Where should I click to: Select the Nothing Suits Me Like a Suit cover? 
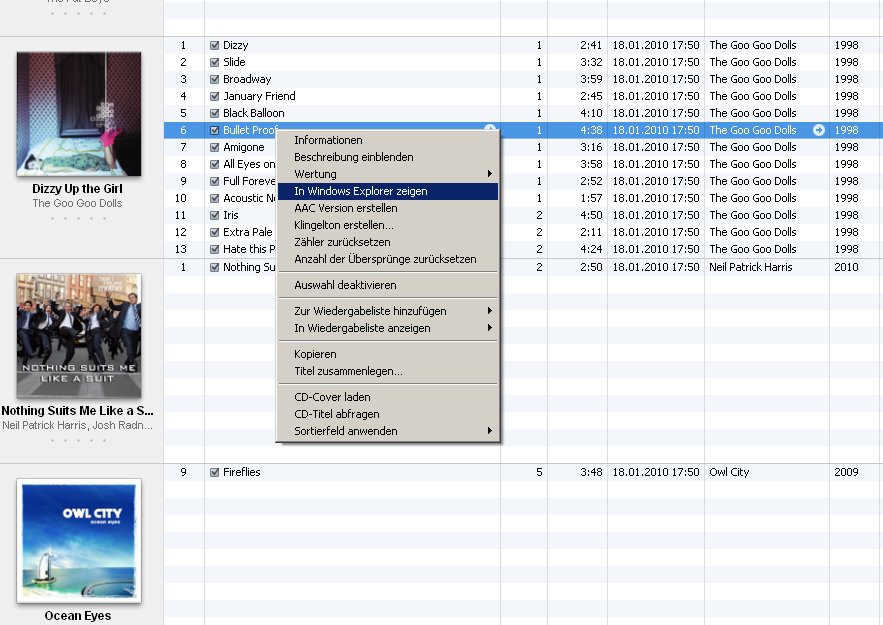(x=79, y=336)
